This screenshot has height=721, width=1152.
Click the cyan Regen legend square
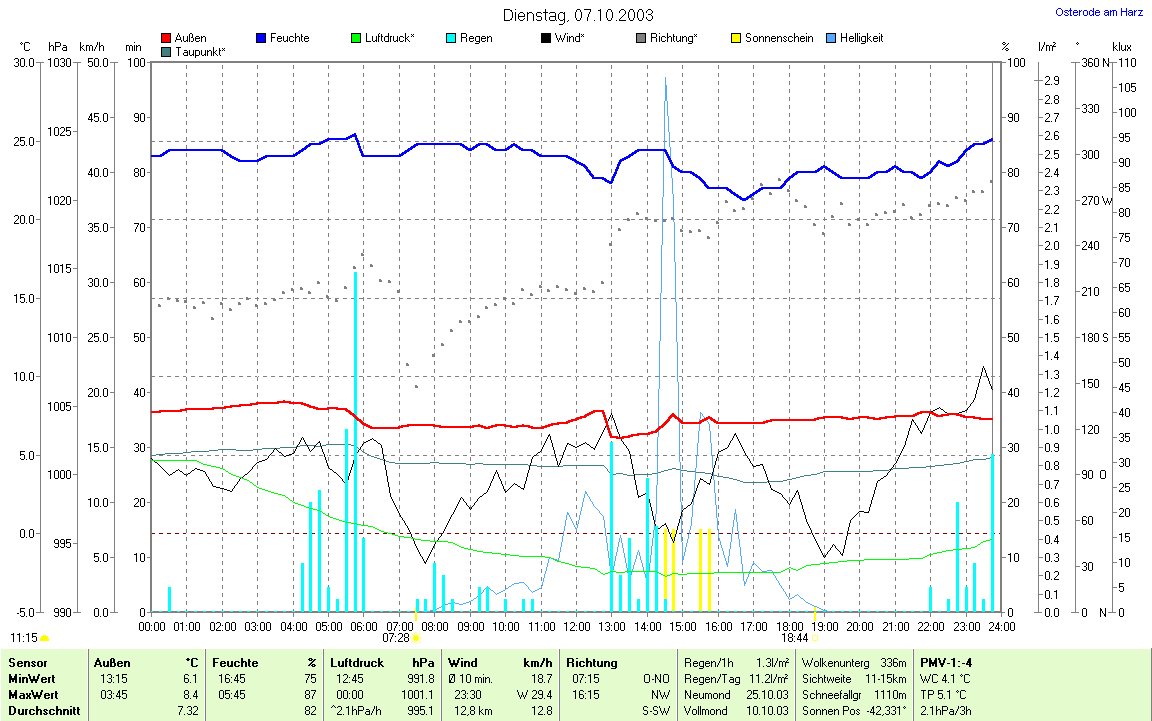pos(451,38)
